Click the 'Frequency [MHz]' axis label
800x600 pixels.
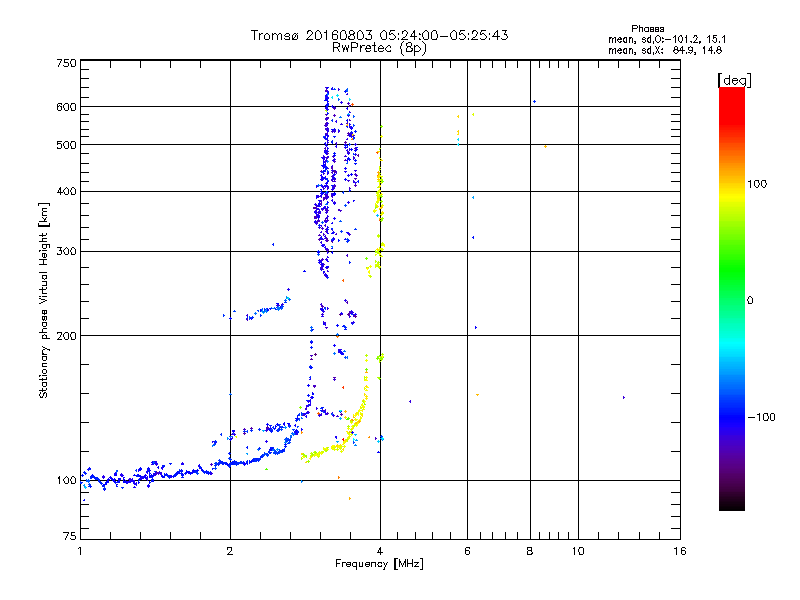[x=379, y=564]
